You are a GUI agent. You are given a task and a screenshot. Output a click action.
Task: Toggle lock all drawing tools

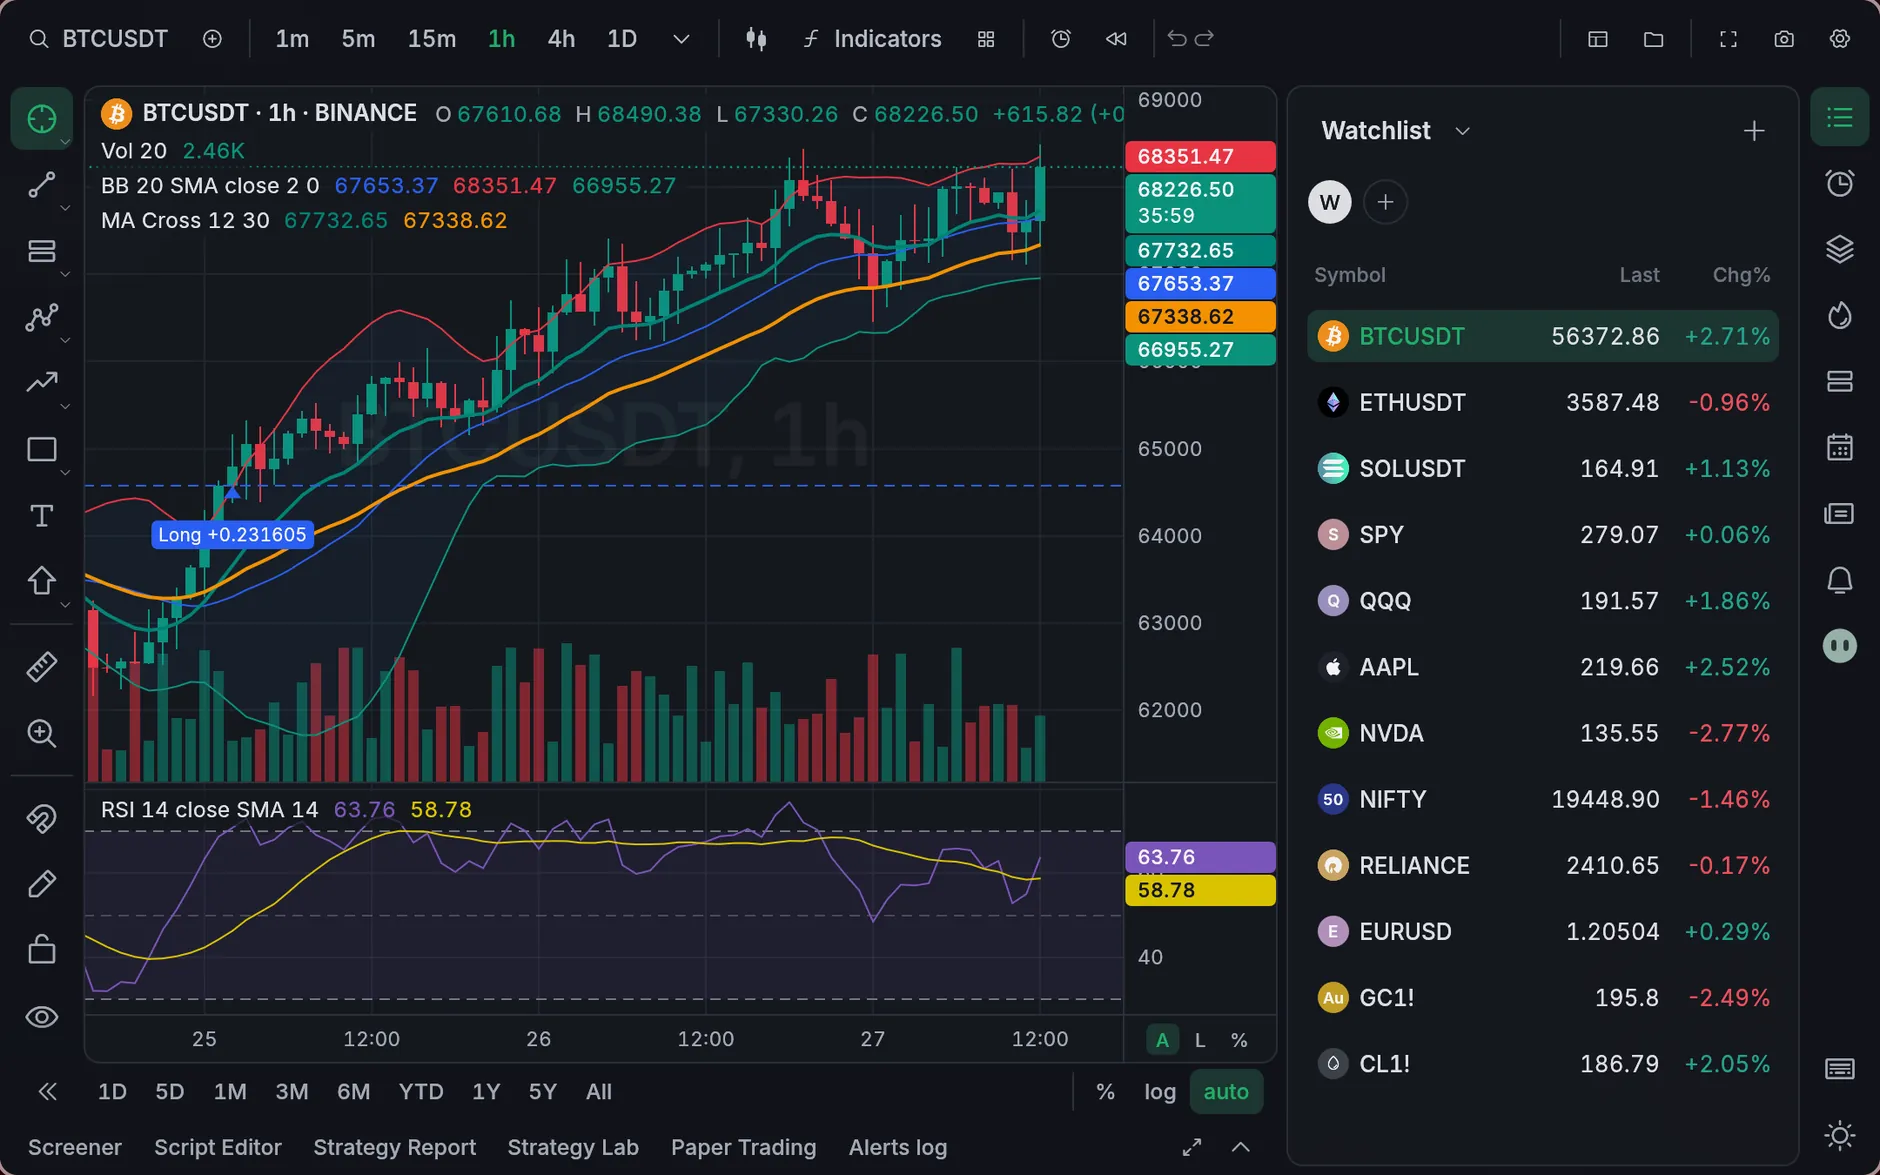[x=41, y=949]
